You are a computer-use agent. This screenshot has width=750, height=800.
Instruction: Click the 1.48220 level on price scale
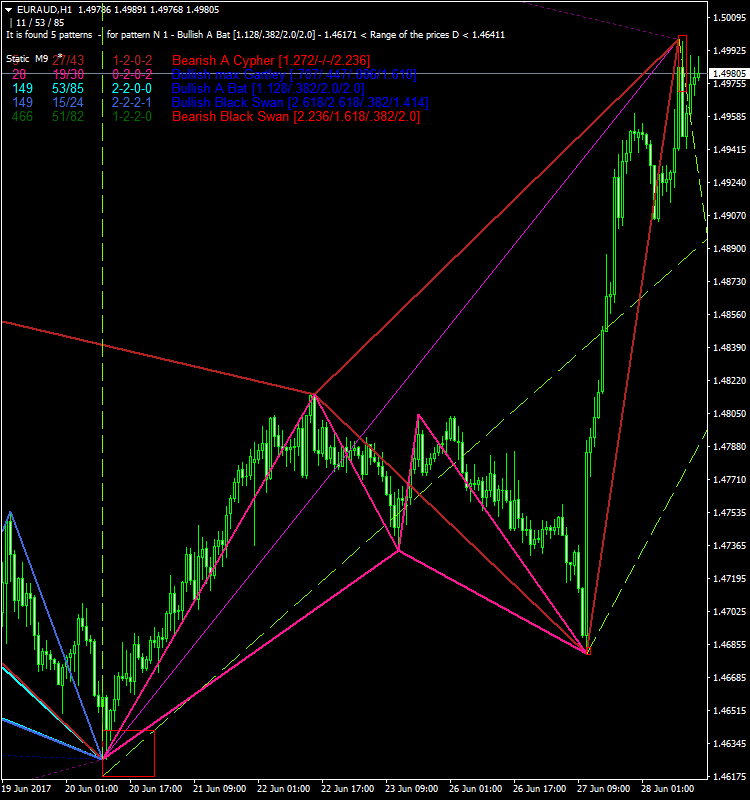pyautogui.click(x=728, y=381)
